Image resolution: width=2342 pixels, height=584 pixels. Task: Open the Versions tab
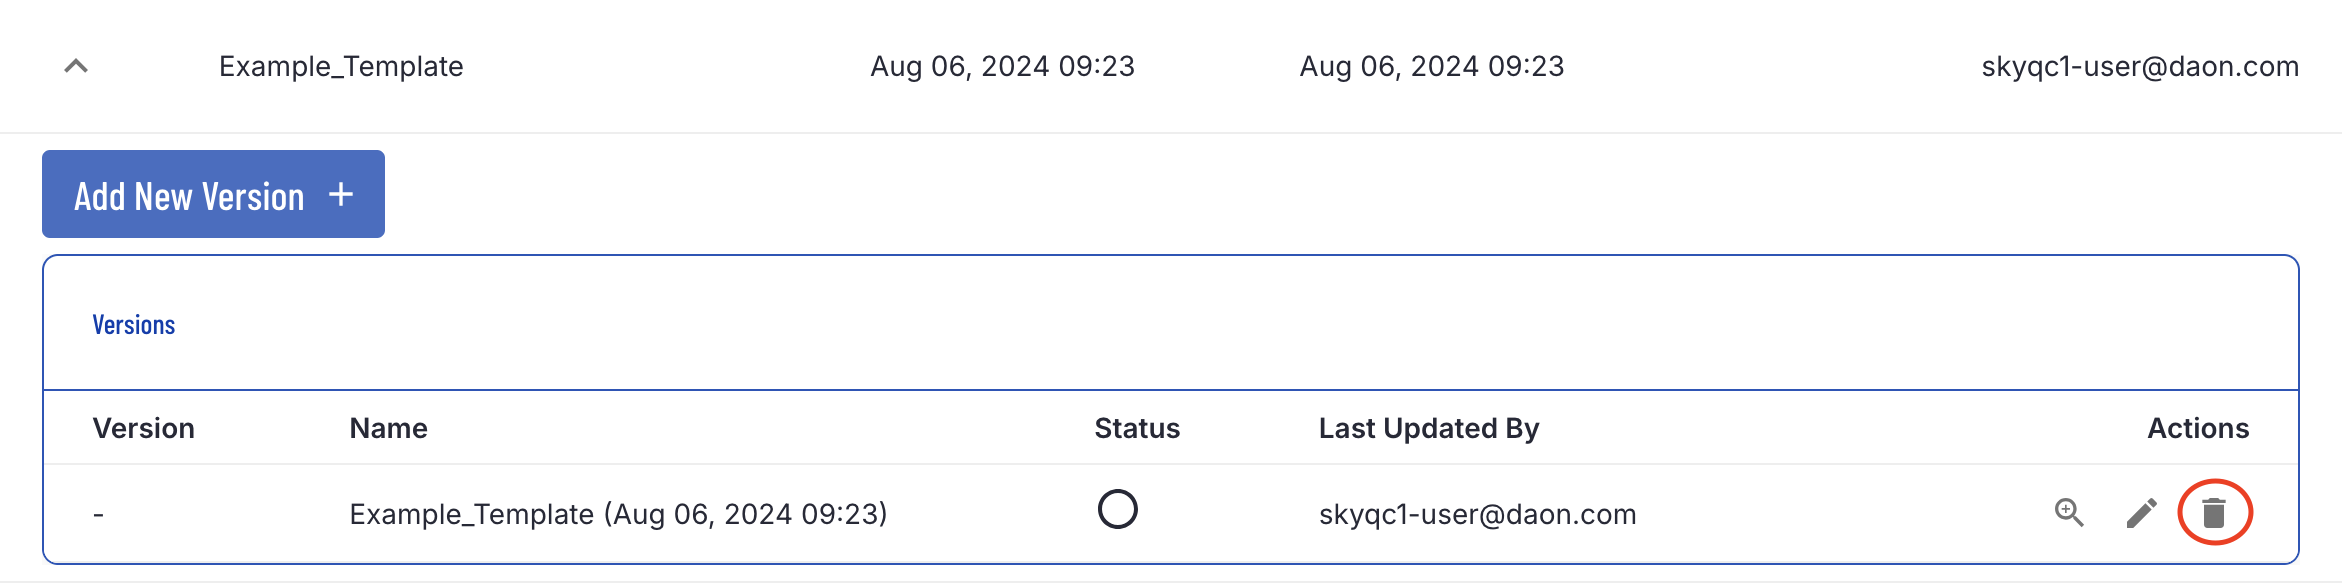pos(134,325)
